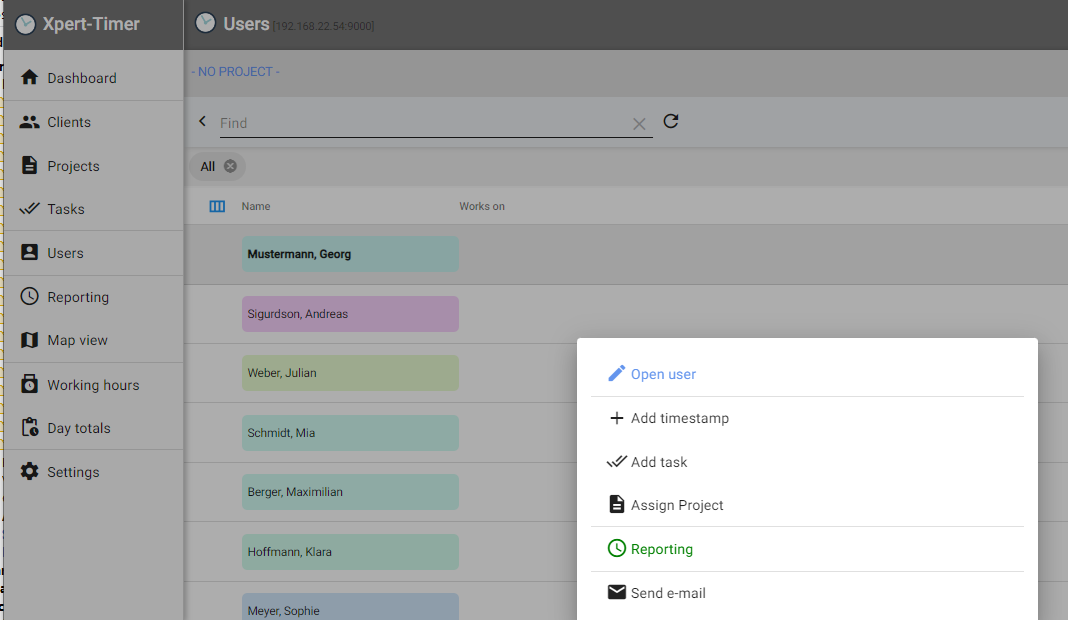Image resolution: width=1068 pixels, height=620 pixels.
Task: Click the refresh icon beside the search field
Action: pyautogui.click(x=671, y=121)
